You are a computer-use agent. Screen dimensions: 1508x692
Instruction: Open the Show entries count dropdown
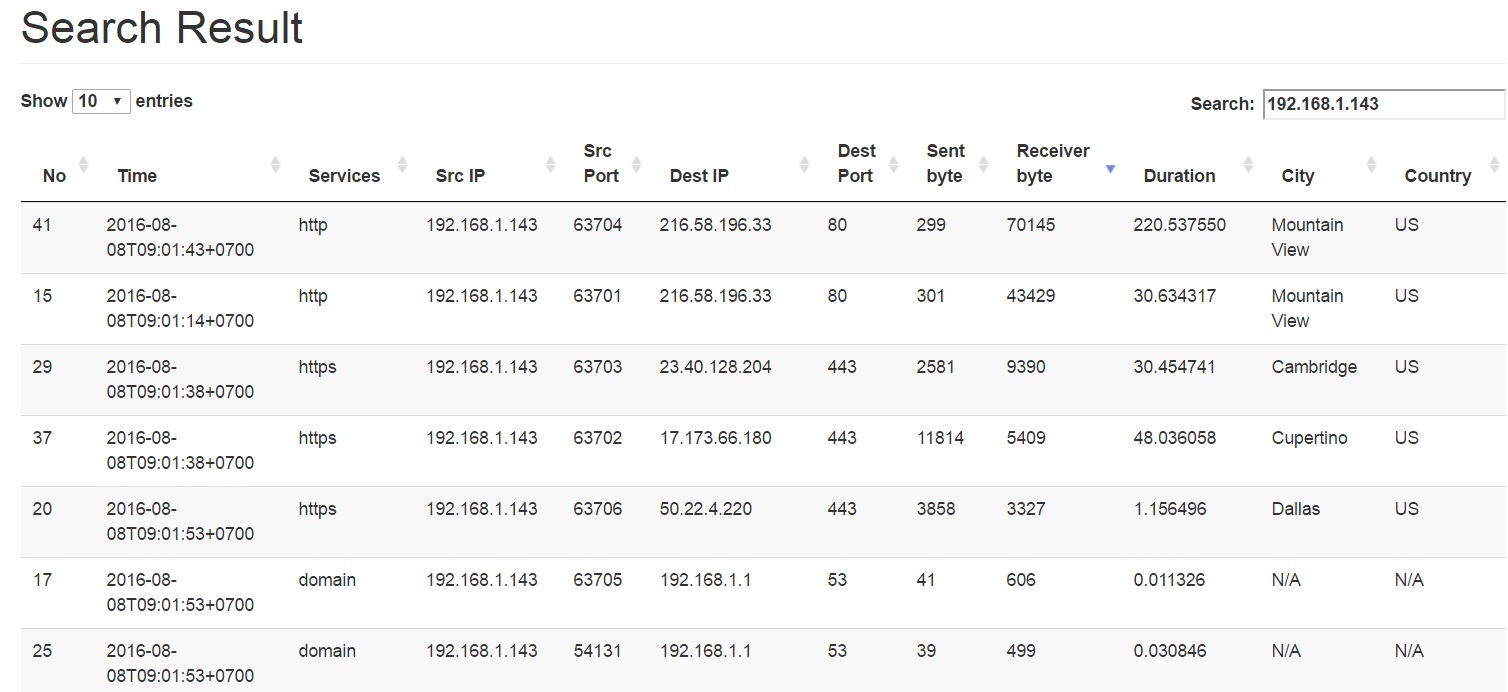pyautogui.click(x=101, y=101)
